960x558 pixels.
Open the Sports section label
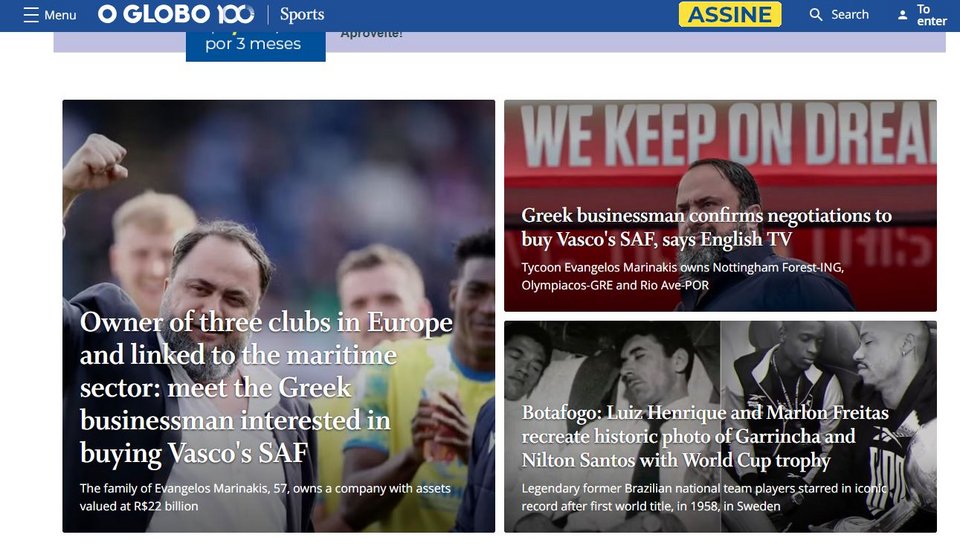click(x=302, y=14)
